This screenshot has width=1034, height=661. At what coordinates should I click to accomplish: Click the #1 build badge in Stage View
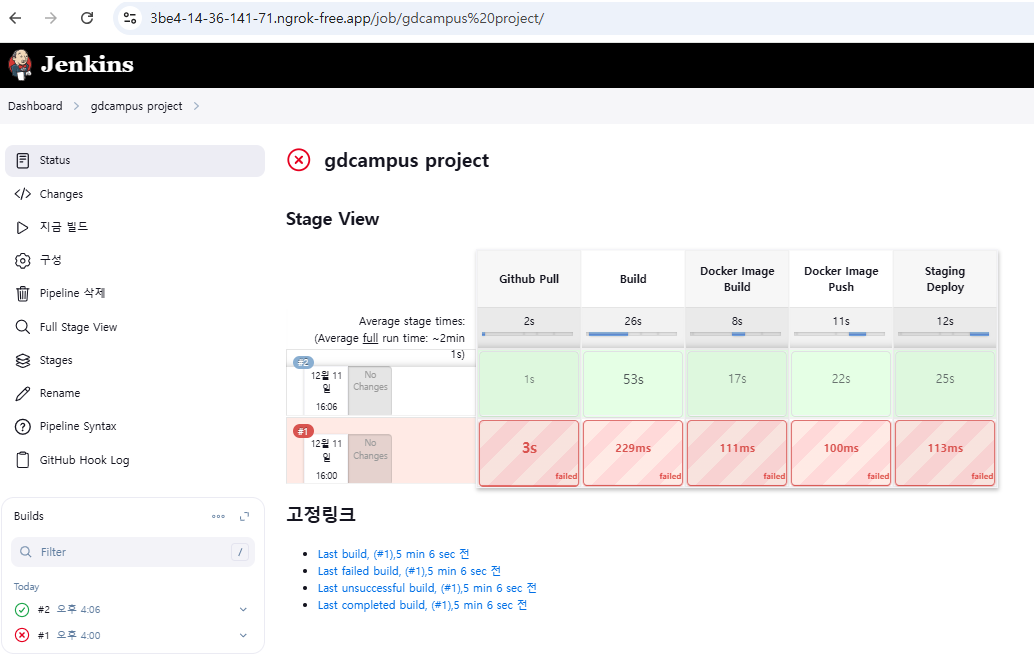click(x=303, y=431)
